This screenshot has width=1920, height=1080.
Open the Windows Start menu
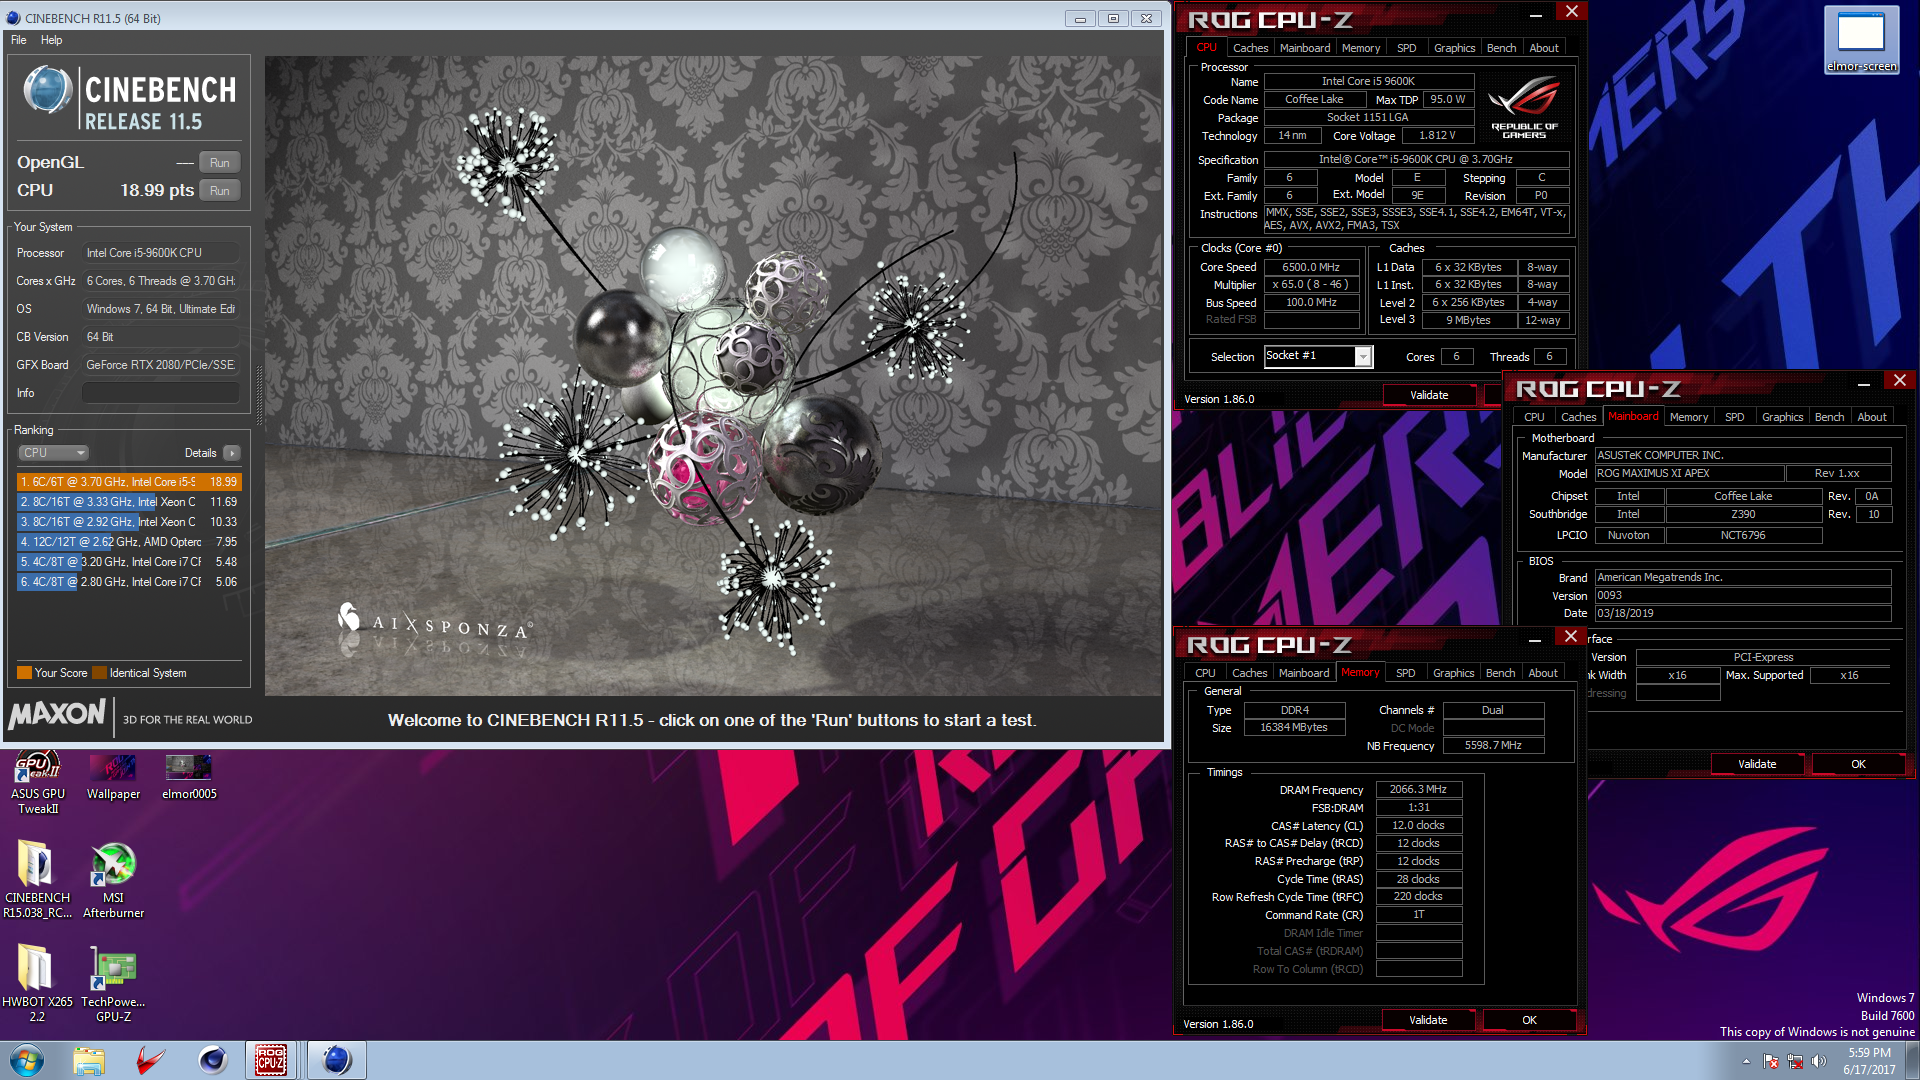coord(27,1060)
